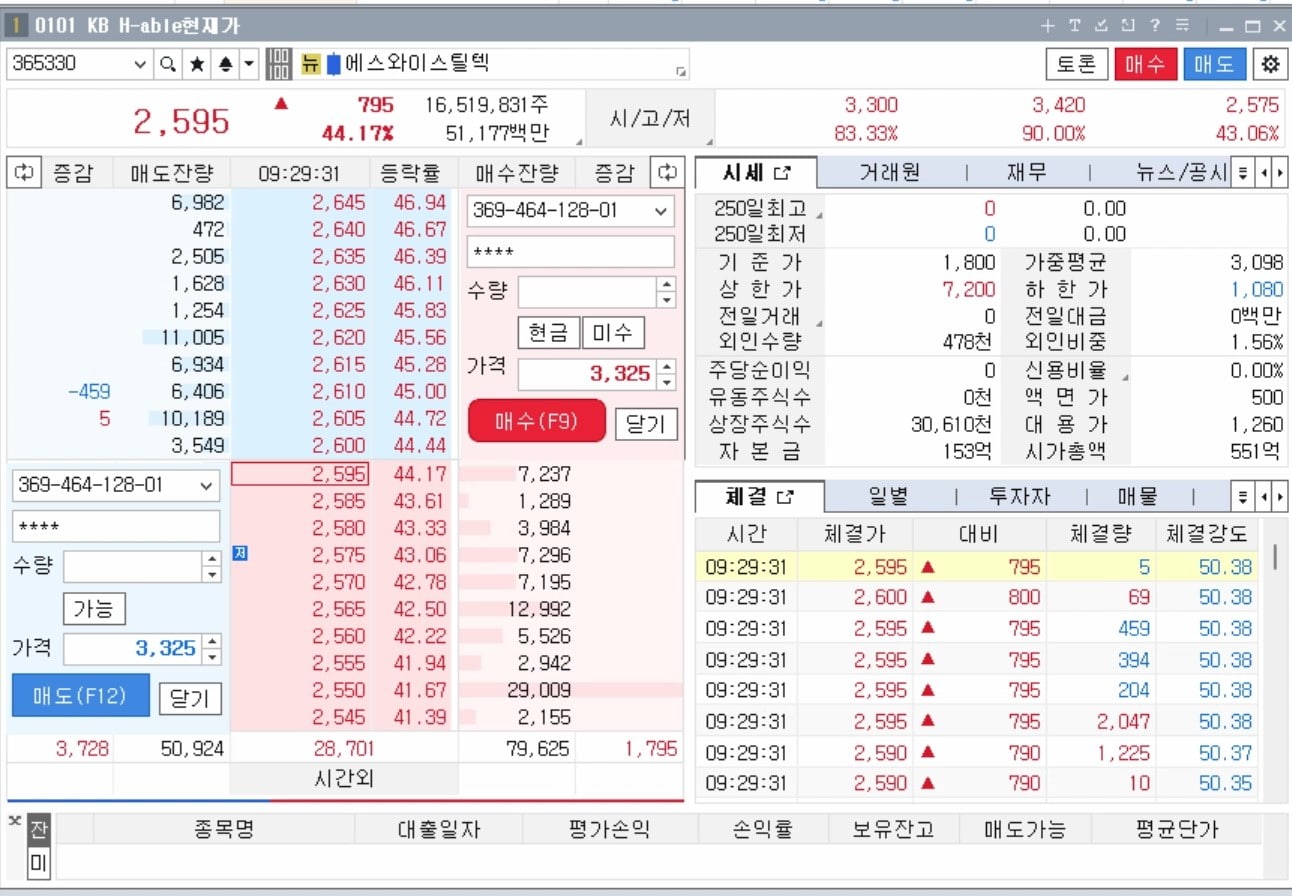Close the buy order panel with 닫기

pos(645,423)
